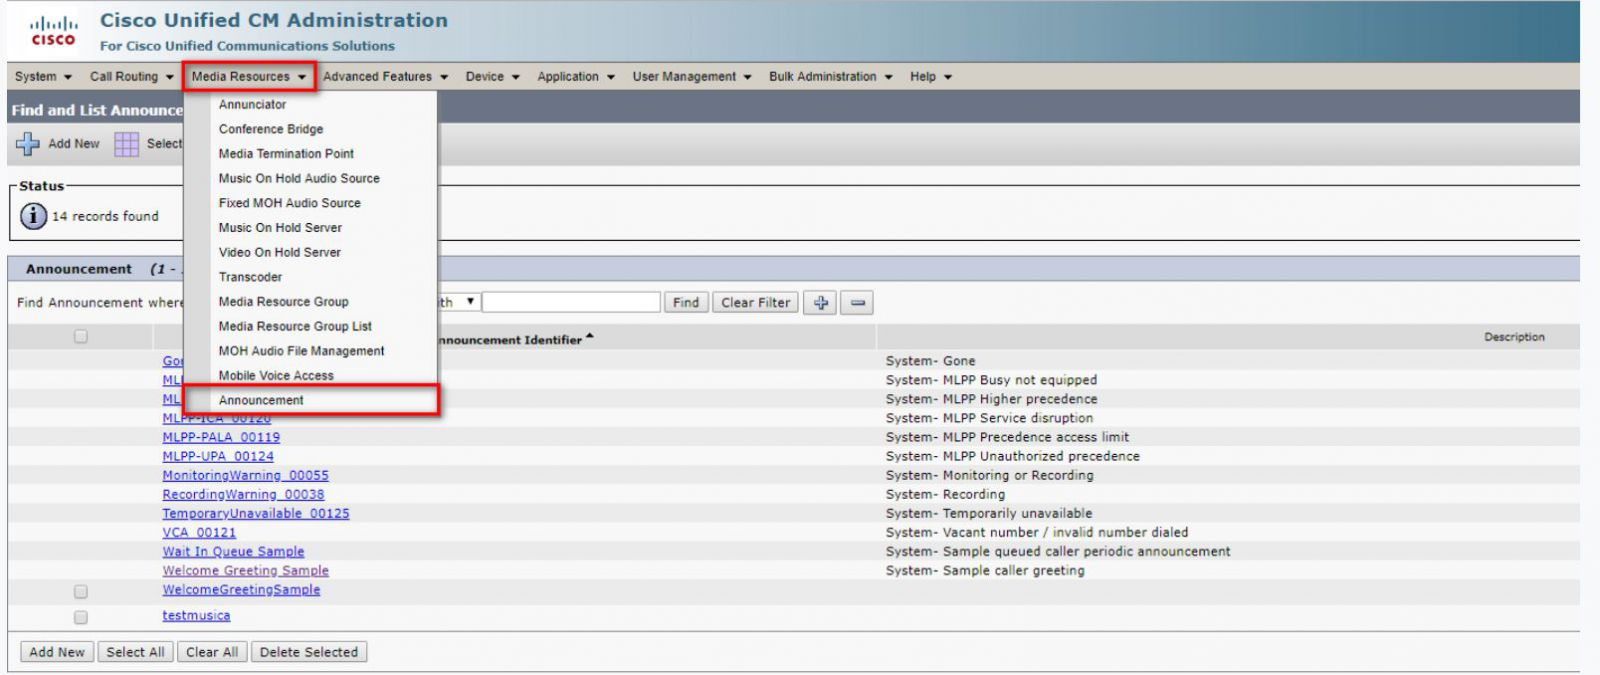Check the testmusica row checkbox
Viewport: 1600px width, 675px height.
pos(81,617)
